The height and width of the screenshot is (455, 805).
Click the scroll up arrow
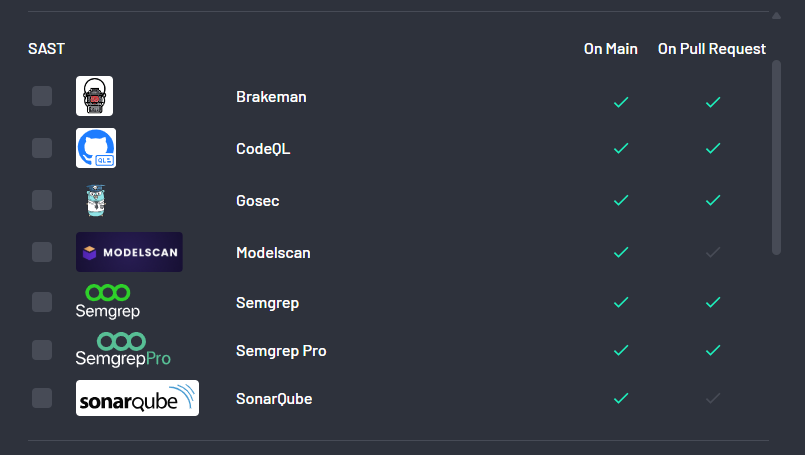(776, 16)
